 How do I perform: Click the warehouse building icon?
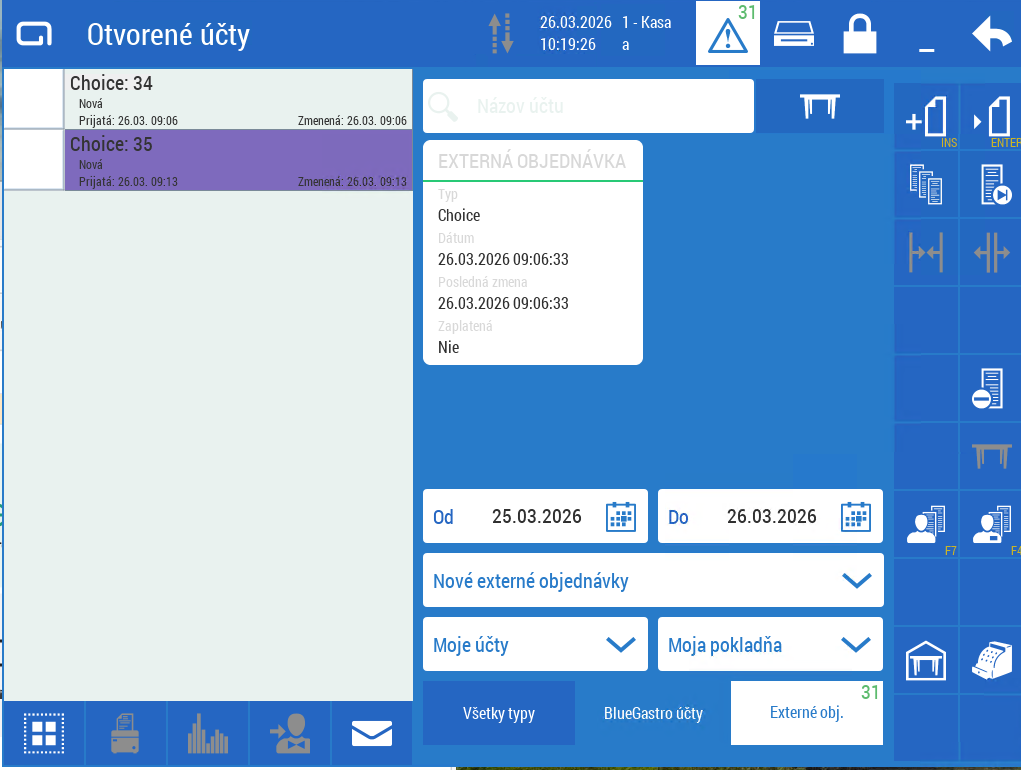926,661
